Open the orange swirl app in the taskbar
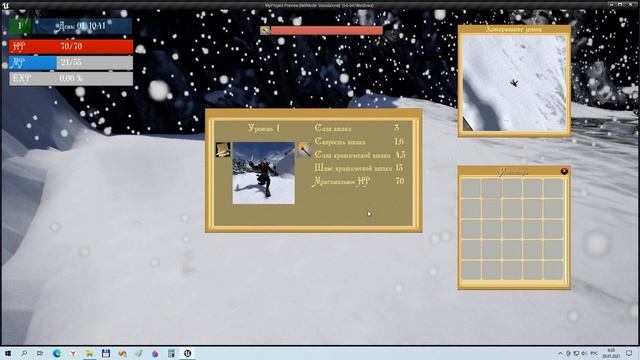This screenshot has height=360, width=640. (122, 353)
